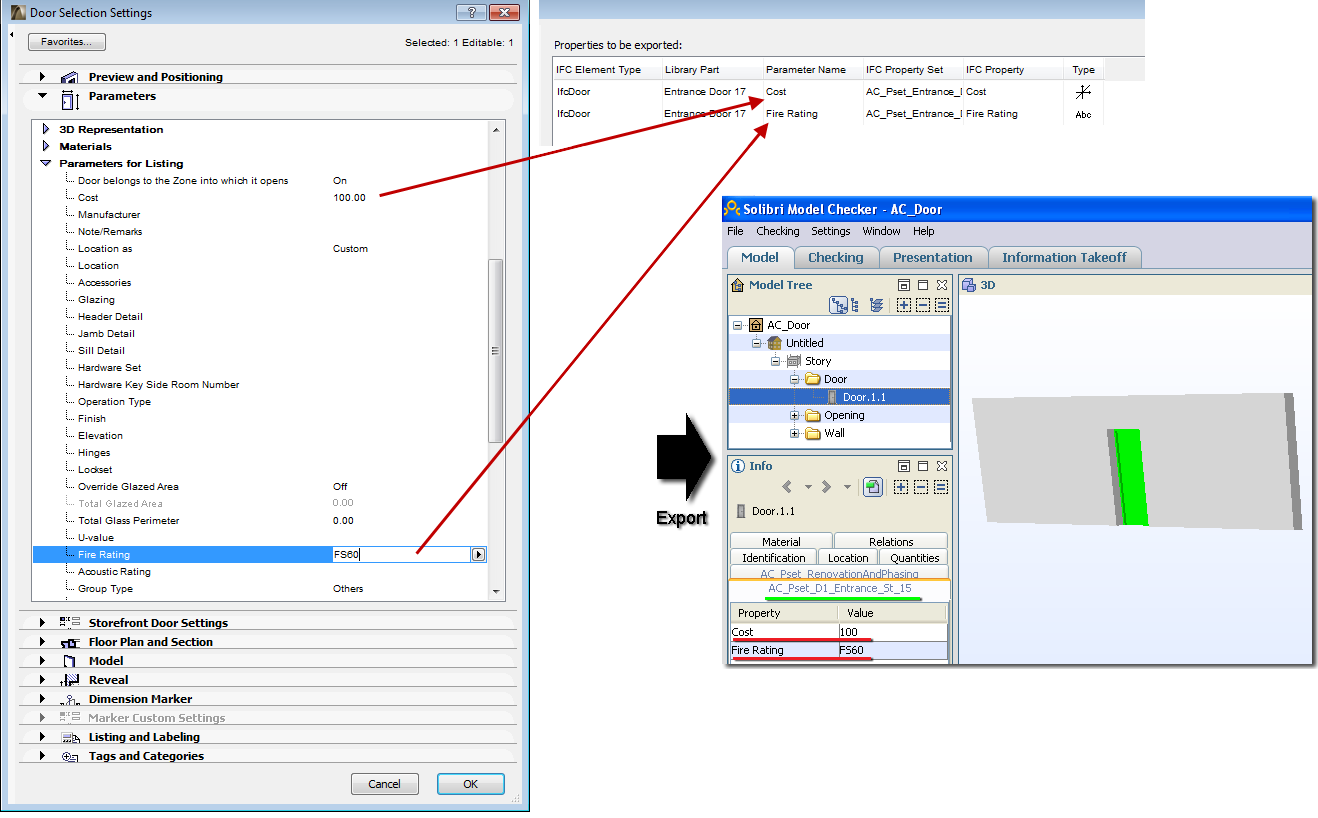This screenshot has height=818, width=1318.
Task: Click the Model Tree collapse-all minus icon
Action: 923,305
